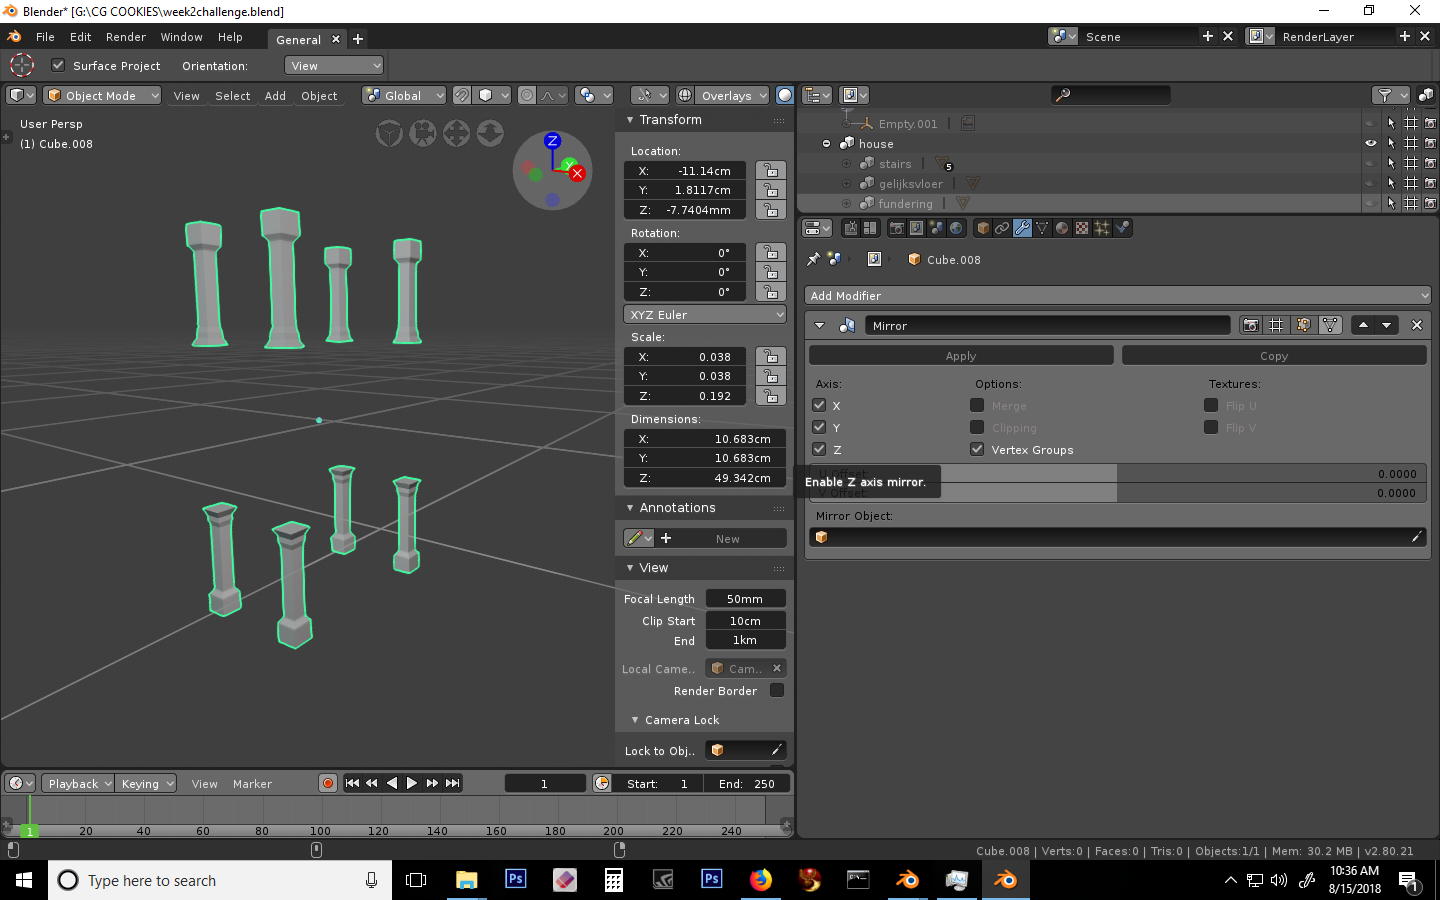Open the Texture properties tab (checker icon)
The height and width of the screenshot is (900, 1440).
[x=1082, y=228]
